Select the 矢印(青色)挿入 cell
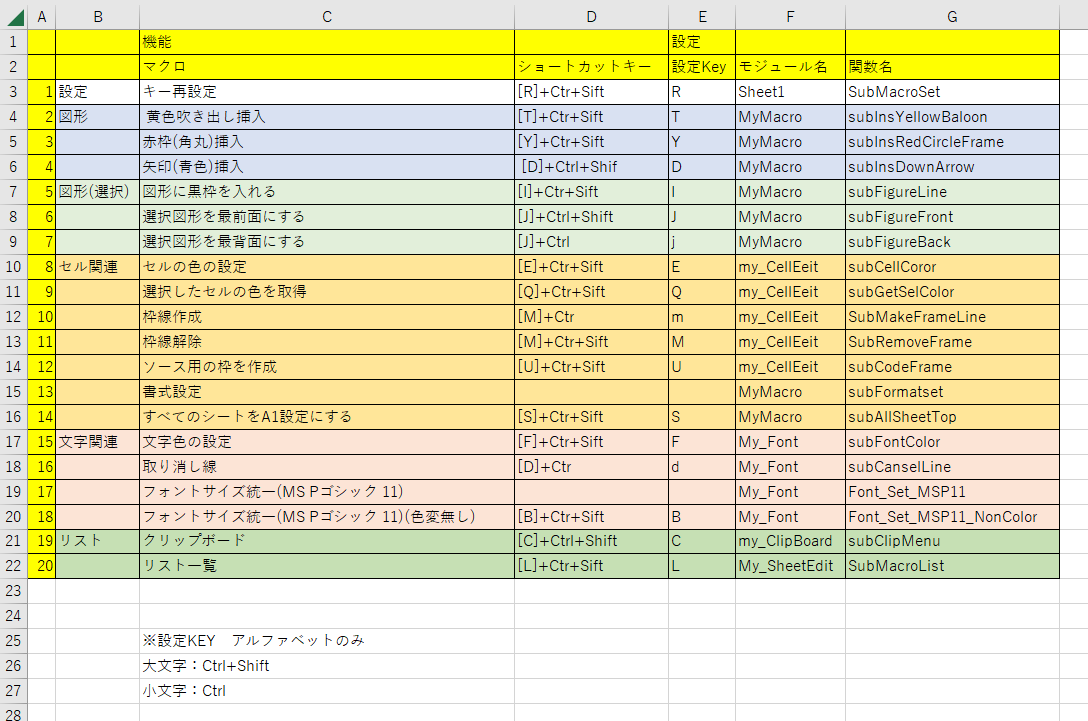 pyautogui.click(x=327, y=167)
